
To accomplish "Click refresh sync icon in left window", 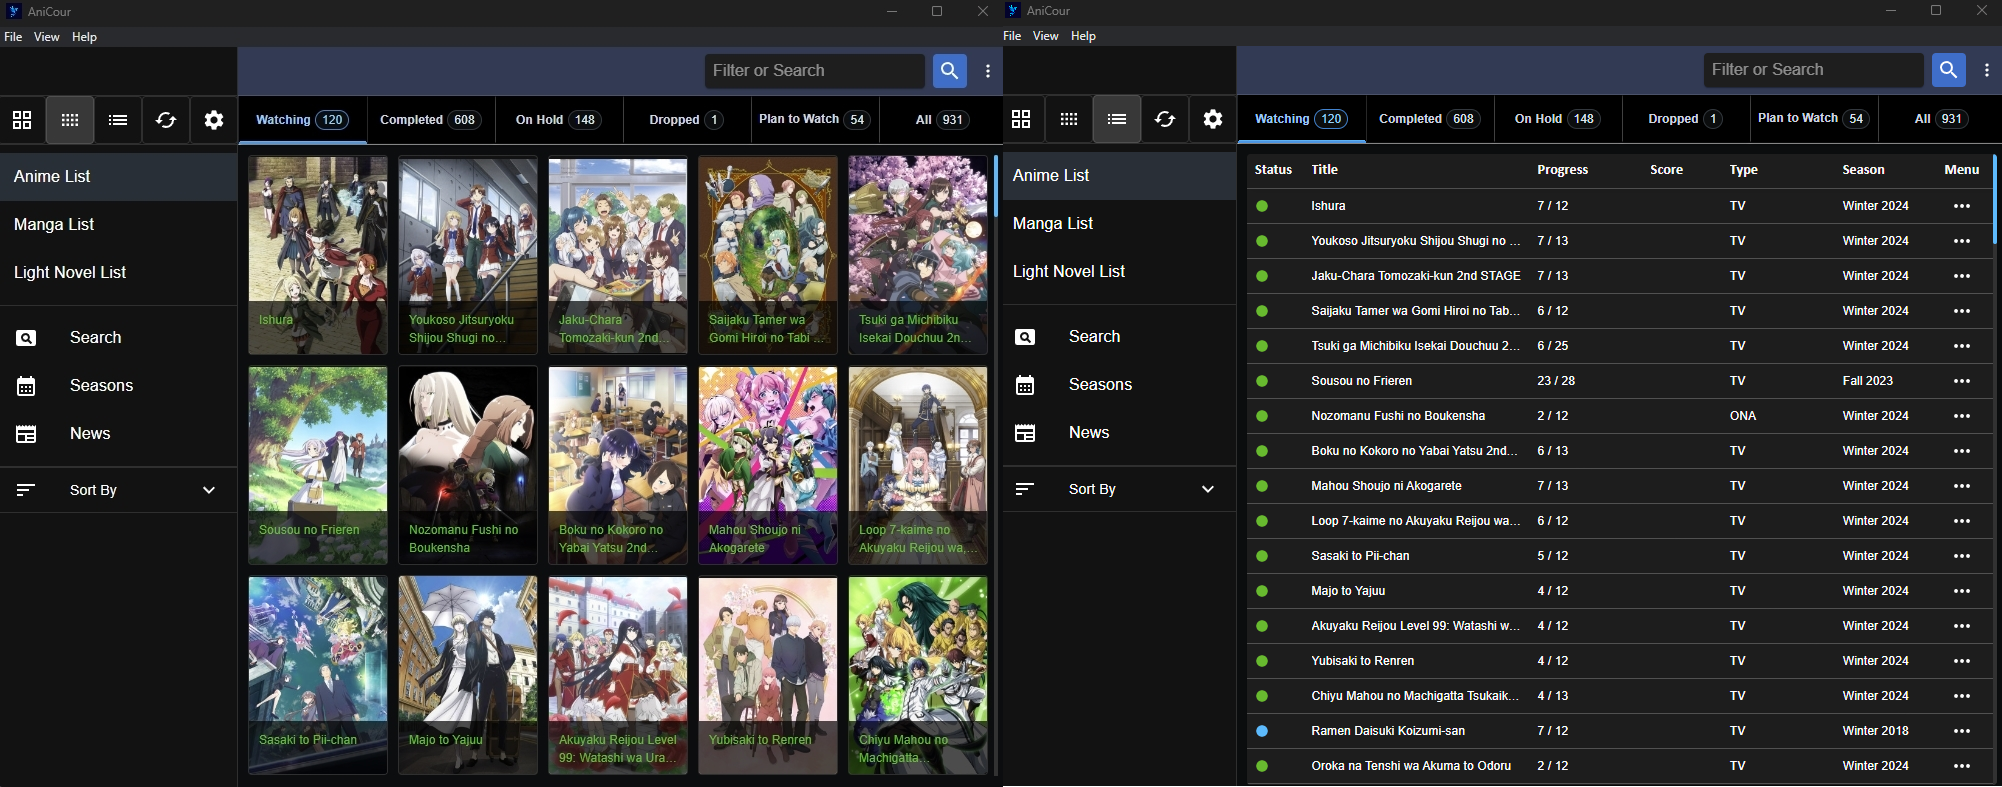I will [166, 120].
